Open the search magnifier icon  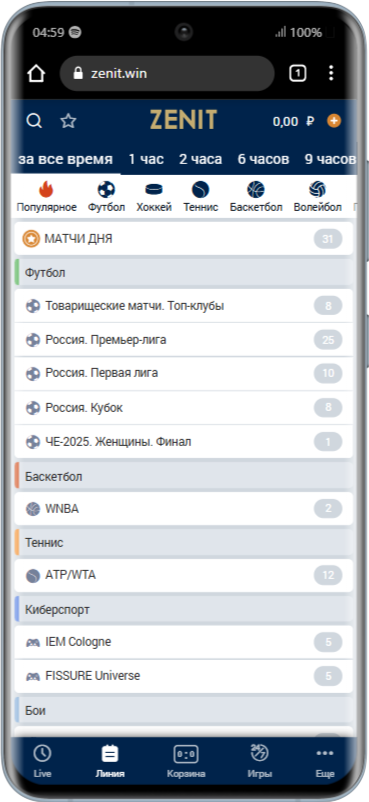pyautogui.click(x=34, y=121)
